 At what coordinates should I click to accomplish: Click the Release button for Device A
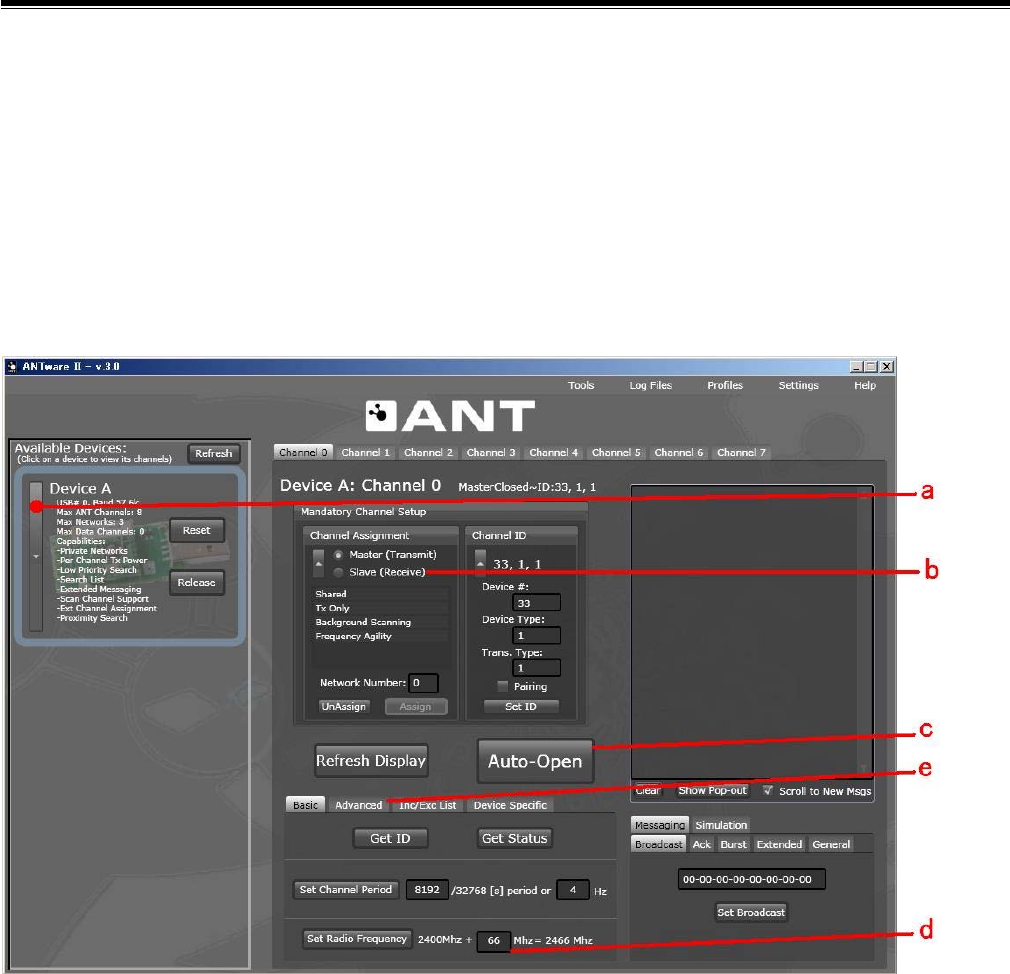tap(196, 582)
